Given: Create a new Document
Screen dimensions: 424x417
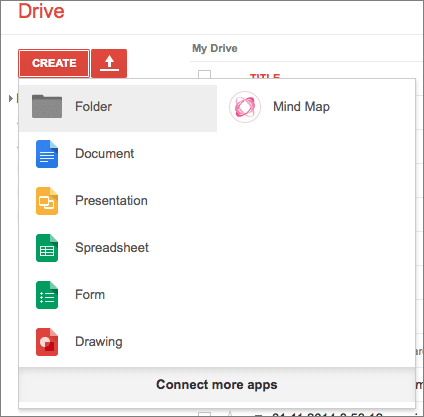Looking at the screenshot, I should coord(118,154).
